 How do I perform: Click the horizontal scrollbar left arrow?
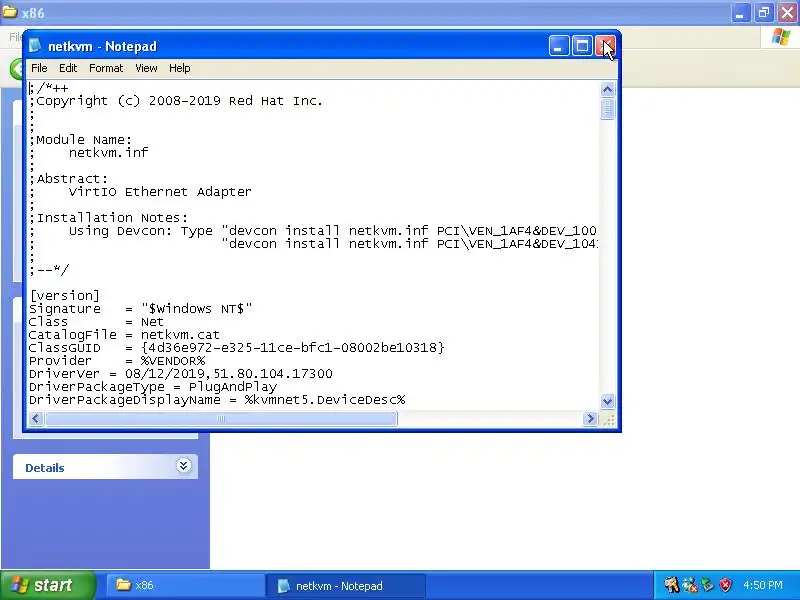coord(35,419)
